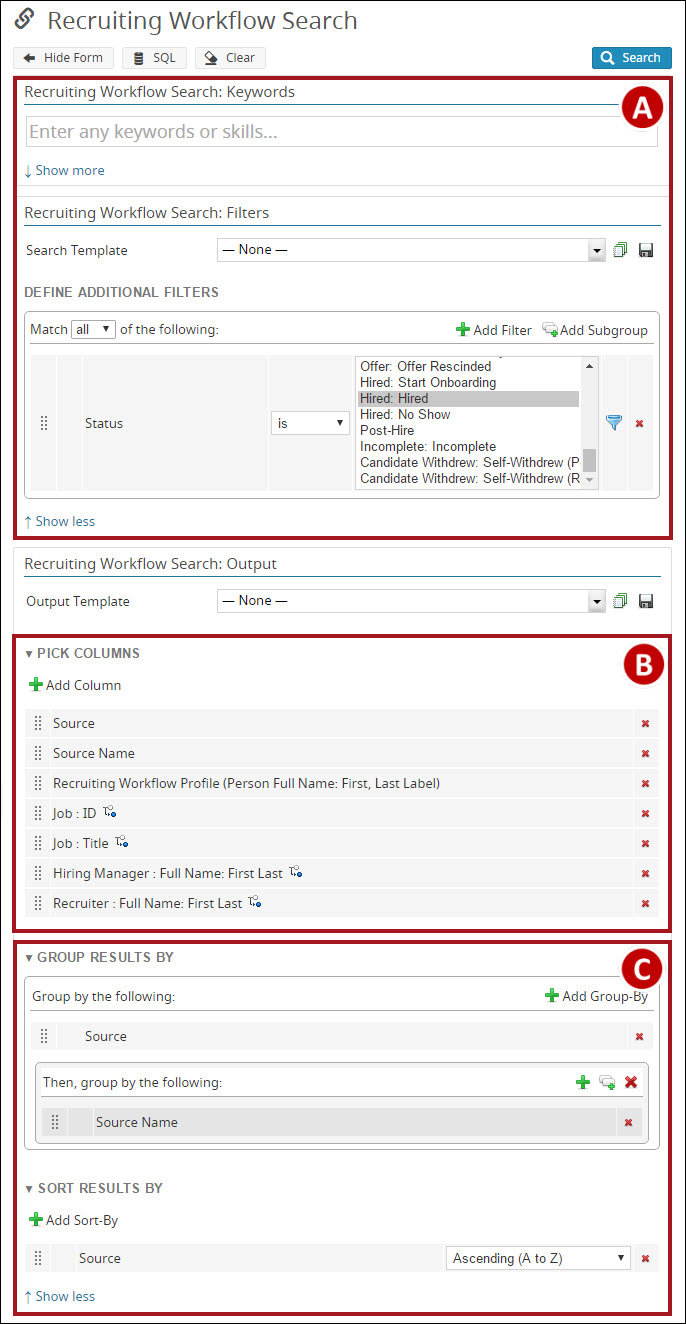Remove the Status filter with red X
686x1324 pixels.
[x=639, y=423]
